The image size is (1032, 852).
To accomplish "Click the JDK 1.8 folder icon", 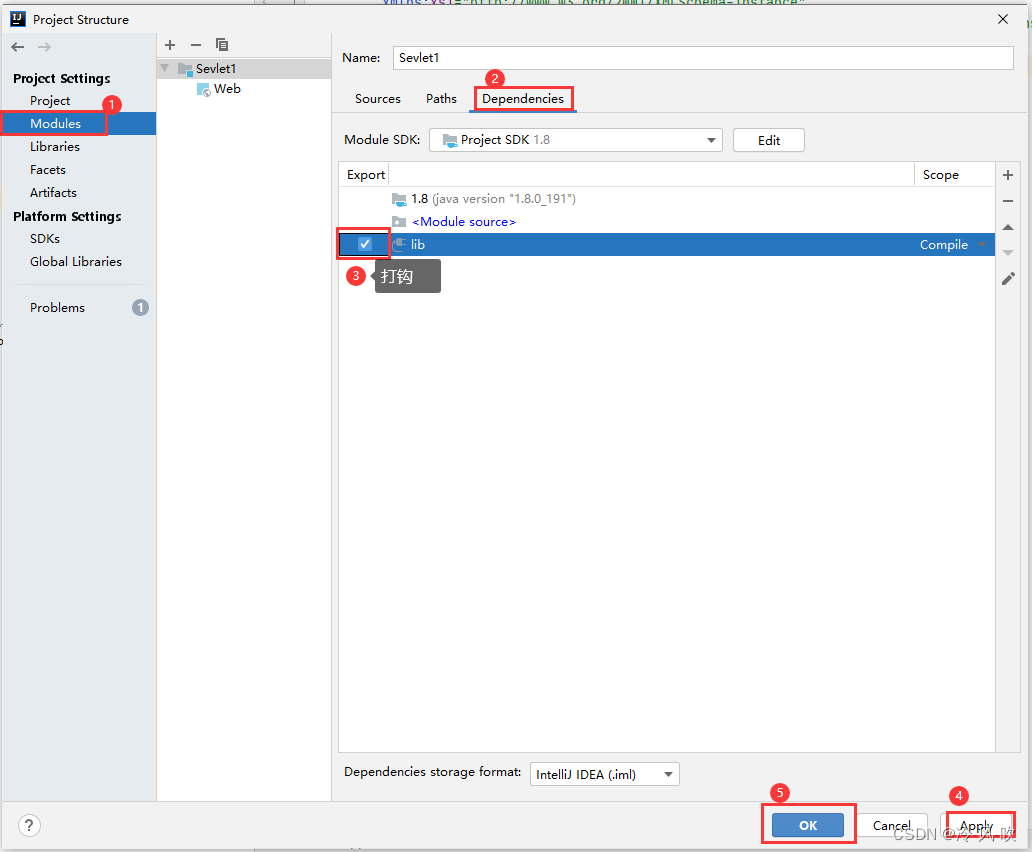I will 399,199.
